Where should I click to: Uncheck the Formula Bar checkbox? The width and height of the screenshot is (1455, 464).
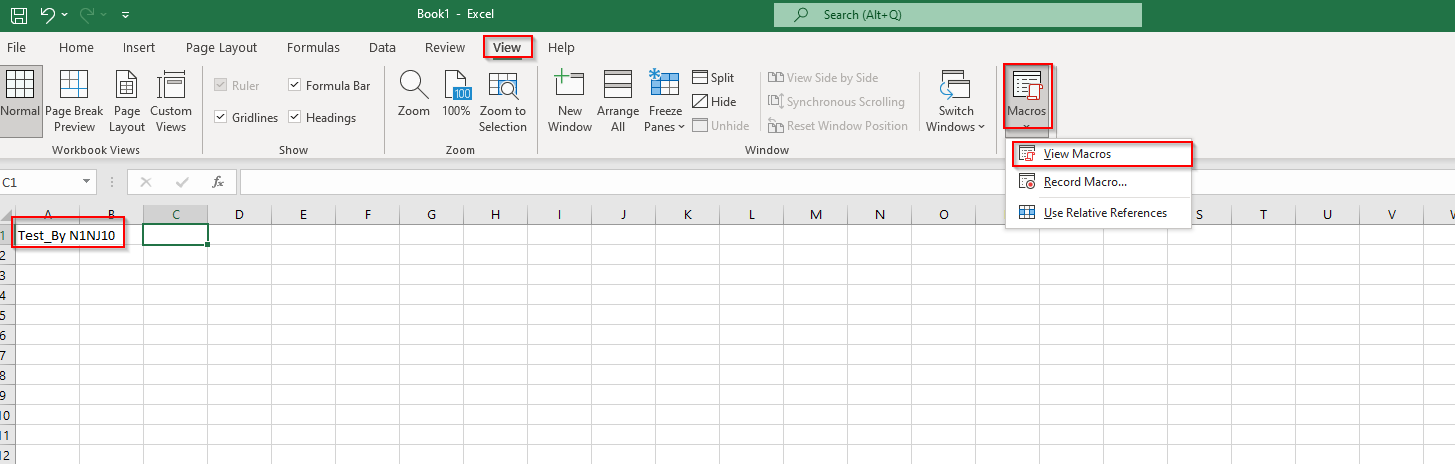[295, 86]
